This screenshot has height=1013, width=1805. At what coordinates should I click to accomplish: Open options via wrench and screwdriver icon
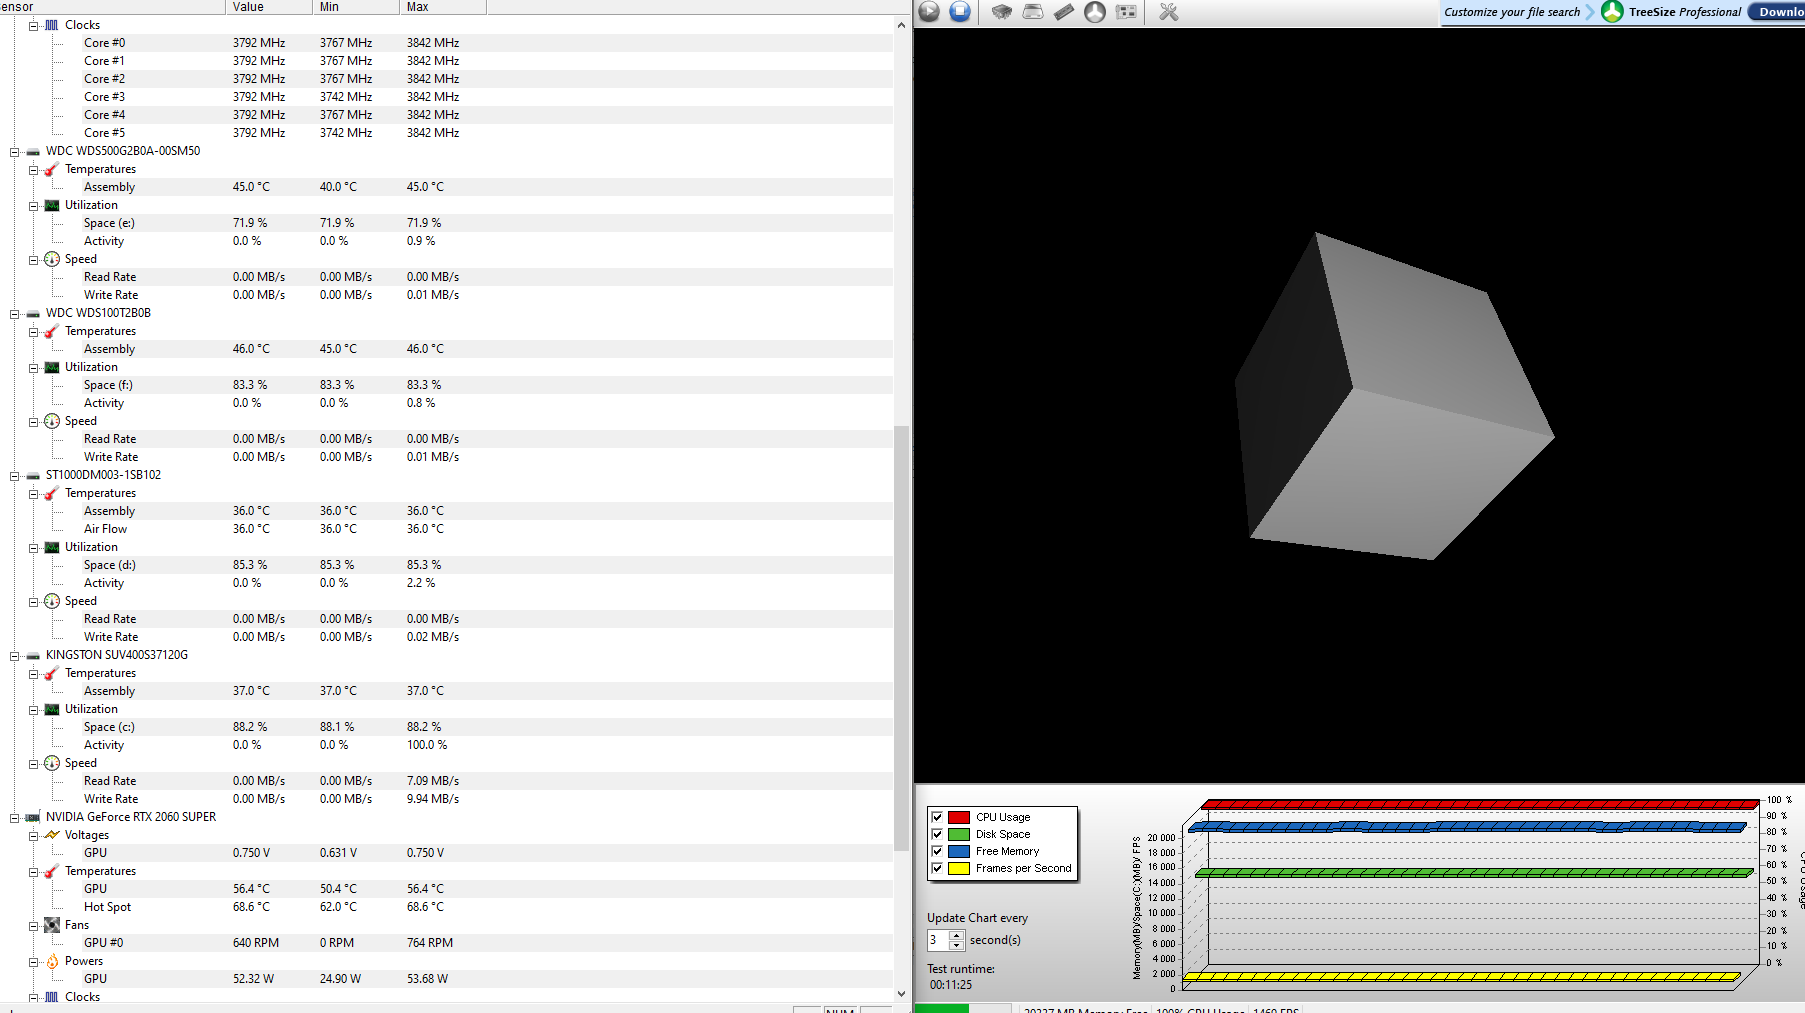[x=1168, y=12]
